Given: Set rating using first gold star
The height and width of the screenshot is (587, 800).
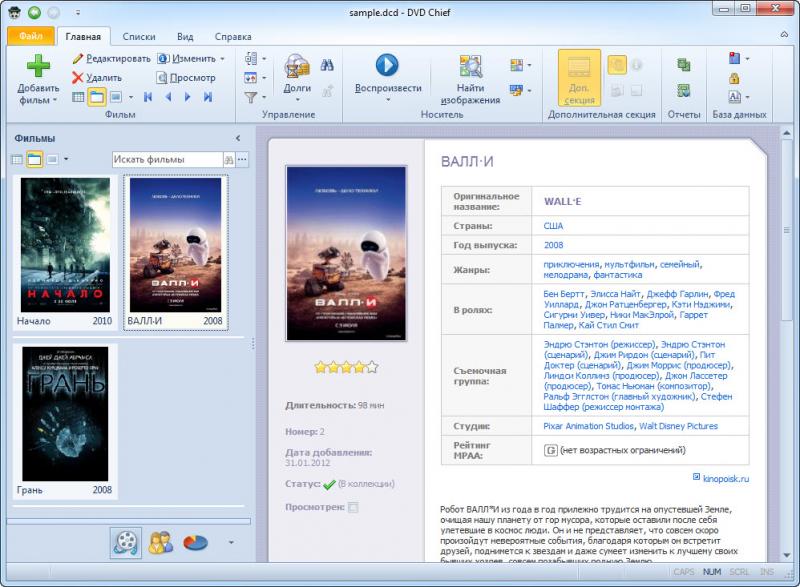Looking at the screenshot, I should click(320, 367).
